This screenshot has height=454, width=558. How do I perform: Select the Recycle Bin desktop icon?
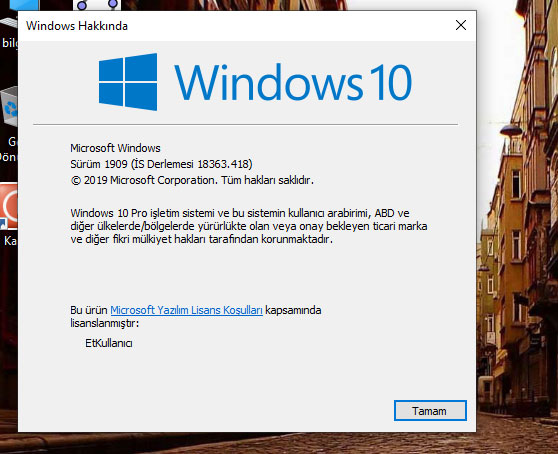tap(9, 106)
